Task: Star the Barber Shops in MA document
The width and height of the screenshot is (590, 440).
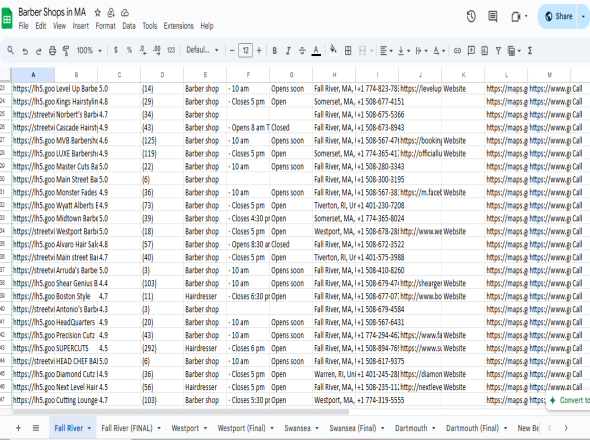Action: tap(97, 13)
